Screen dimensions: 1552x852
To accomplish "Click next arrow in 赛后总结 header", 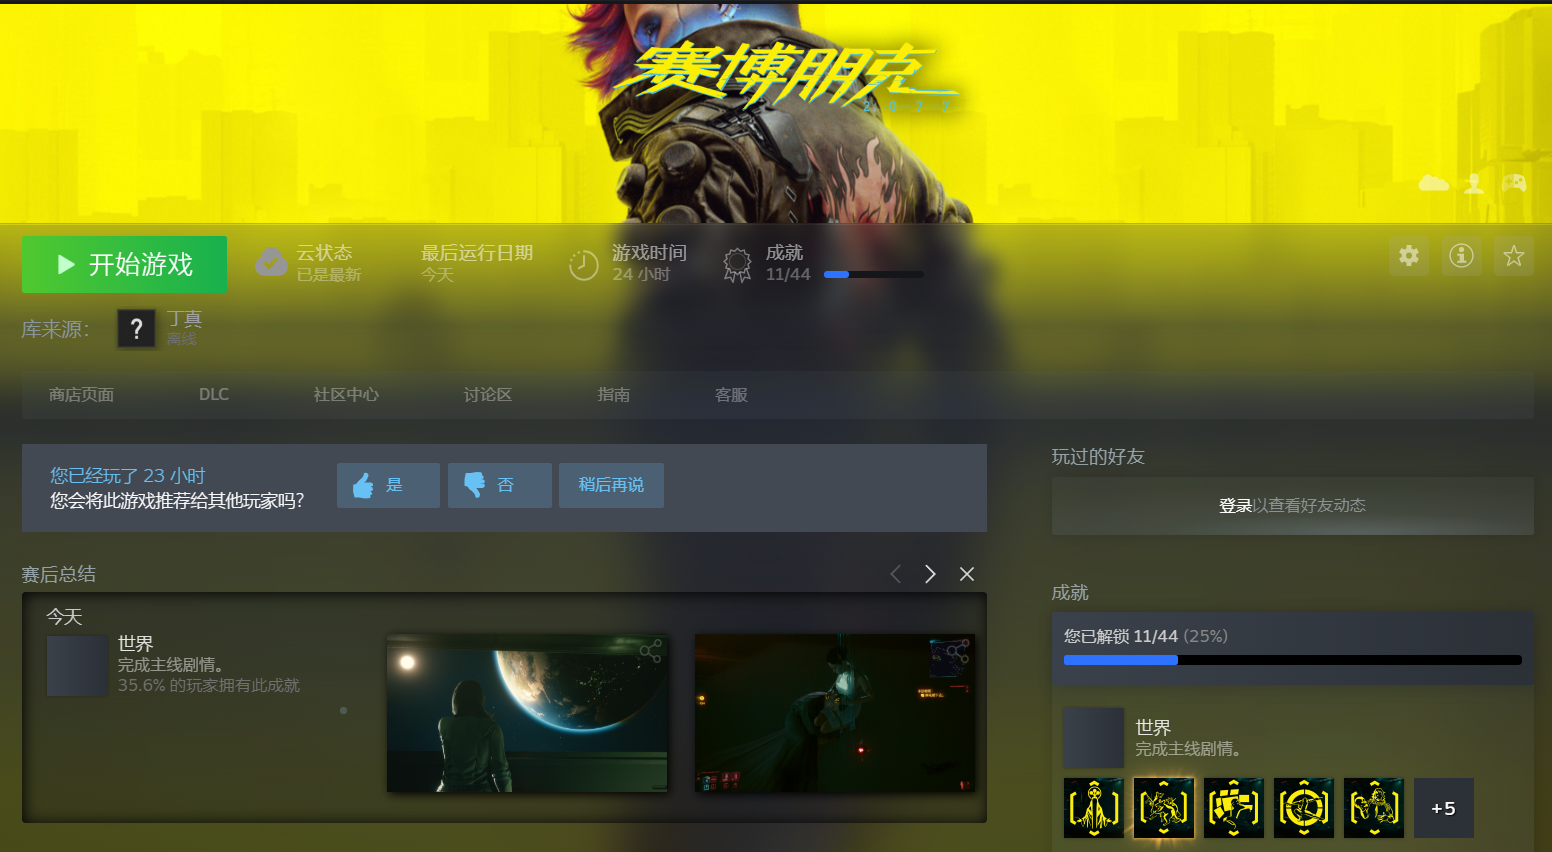I will [x=930, y=574].
